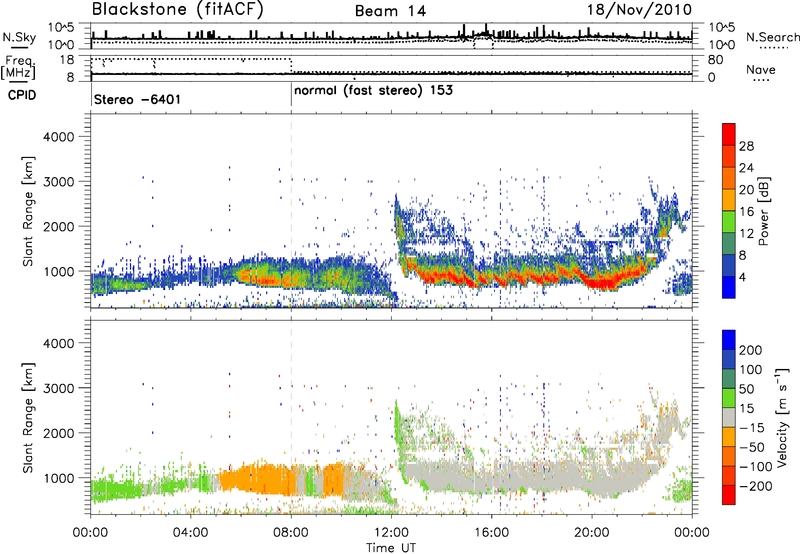Click the '04:00' time tick label
The image size is (800, 554).
click(191, 533)
